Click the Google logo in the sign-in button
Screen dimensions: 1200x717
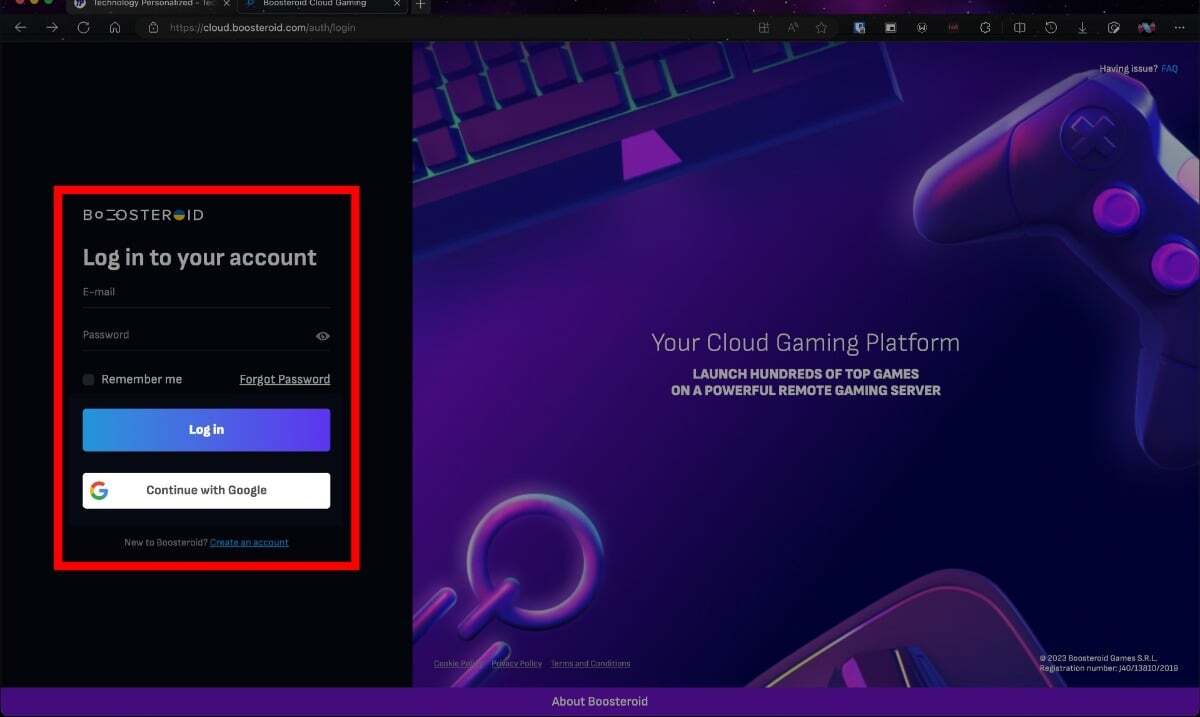(x=98, y=490)
